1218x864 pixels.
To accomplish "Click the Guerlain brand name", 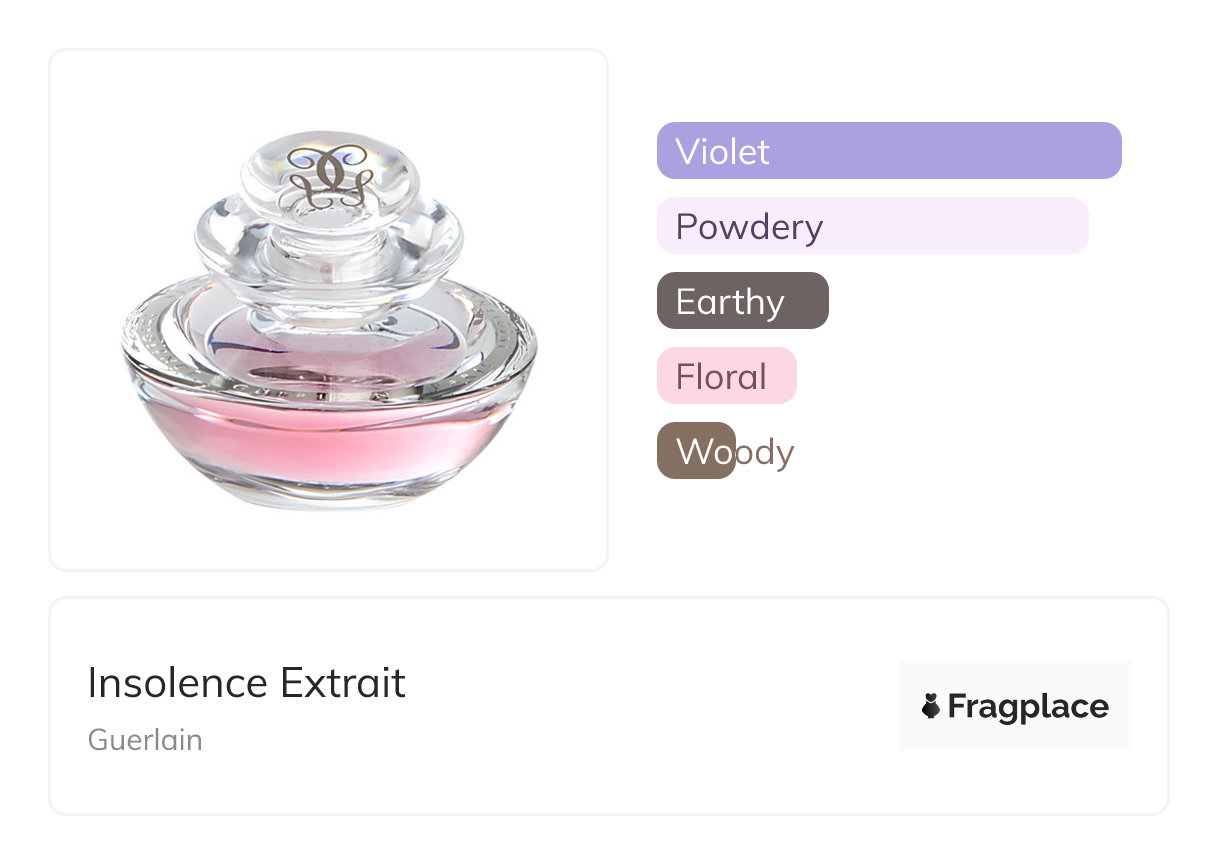I will point(145,740).
